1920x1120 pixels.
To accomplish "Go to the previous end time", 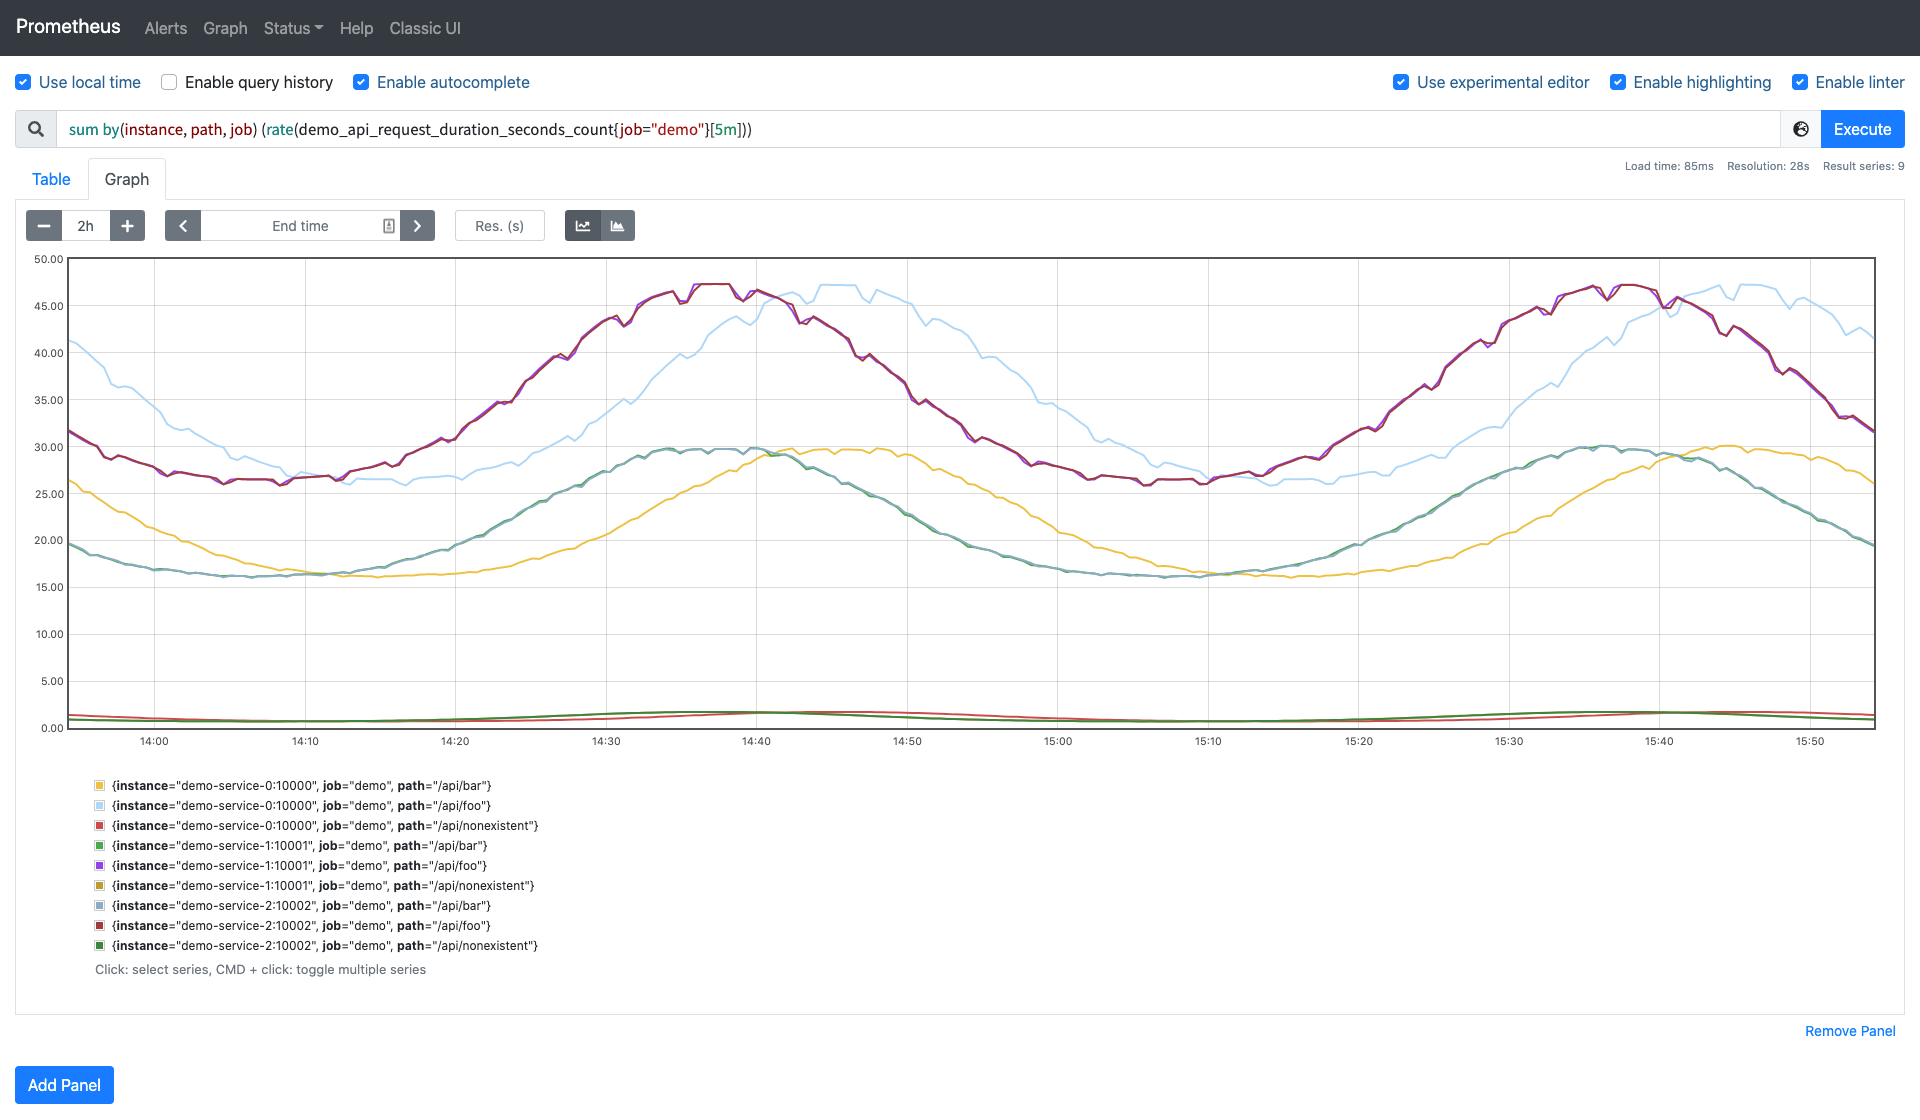I will tap(183, 226).
